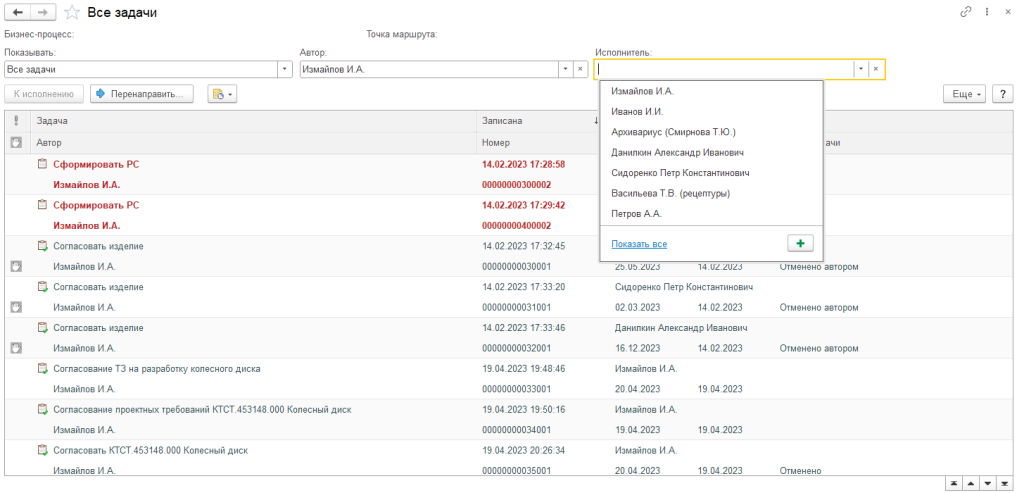
Task: Click the back navigation arrow
Action: 18,13
